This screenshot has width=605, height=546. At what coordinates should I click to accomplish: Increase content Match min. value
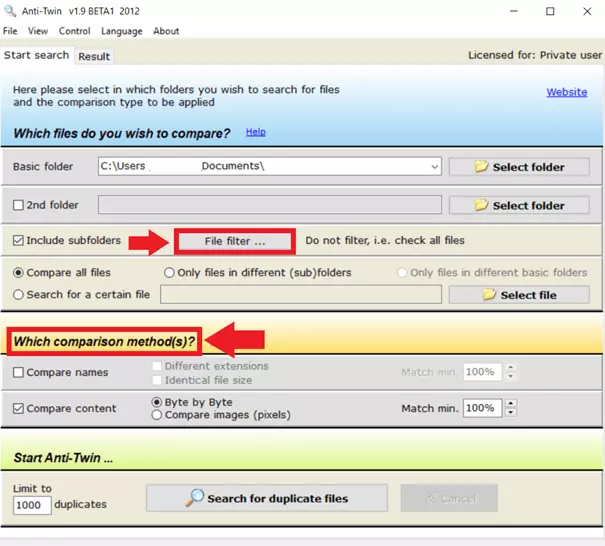coord(511,404)
